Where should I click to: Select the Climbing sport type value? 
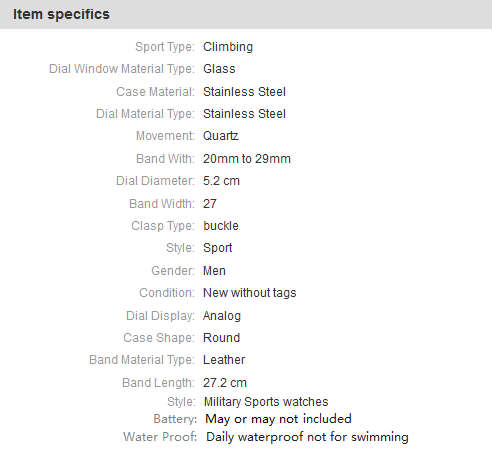(x=228, y=47)
